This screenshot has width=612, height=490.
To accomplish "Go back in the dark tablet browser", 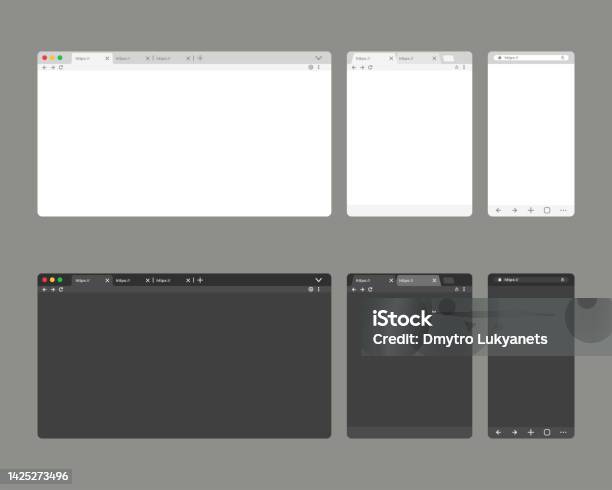I will coord(354,290).
